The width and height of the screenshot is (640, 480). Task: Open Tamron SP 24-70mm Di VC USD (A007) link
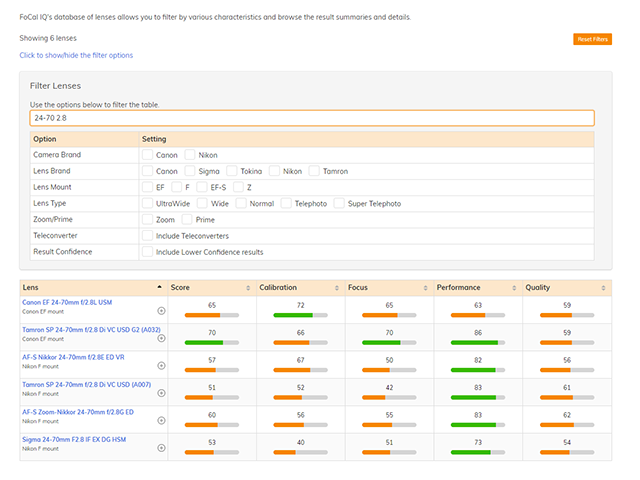[x=87, y=384]
